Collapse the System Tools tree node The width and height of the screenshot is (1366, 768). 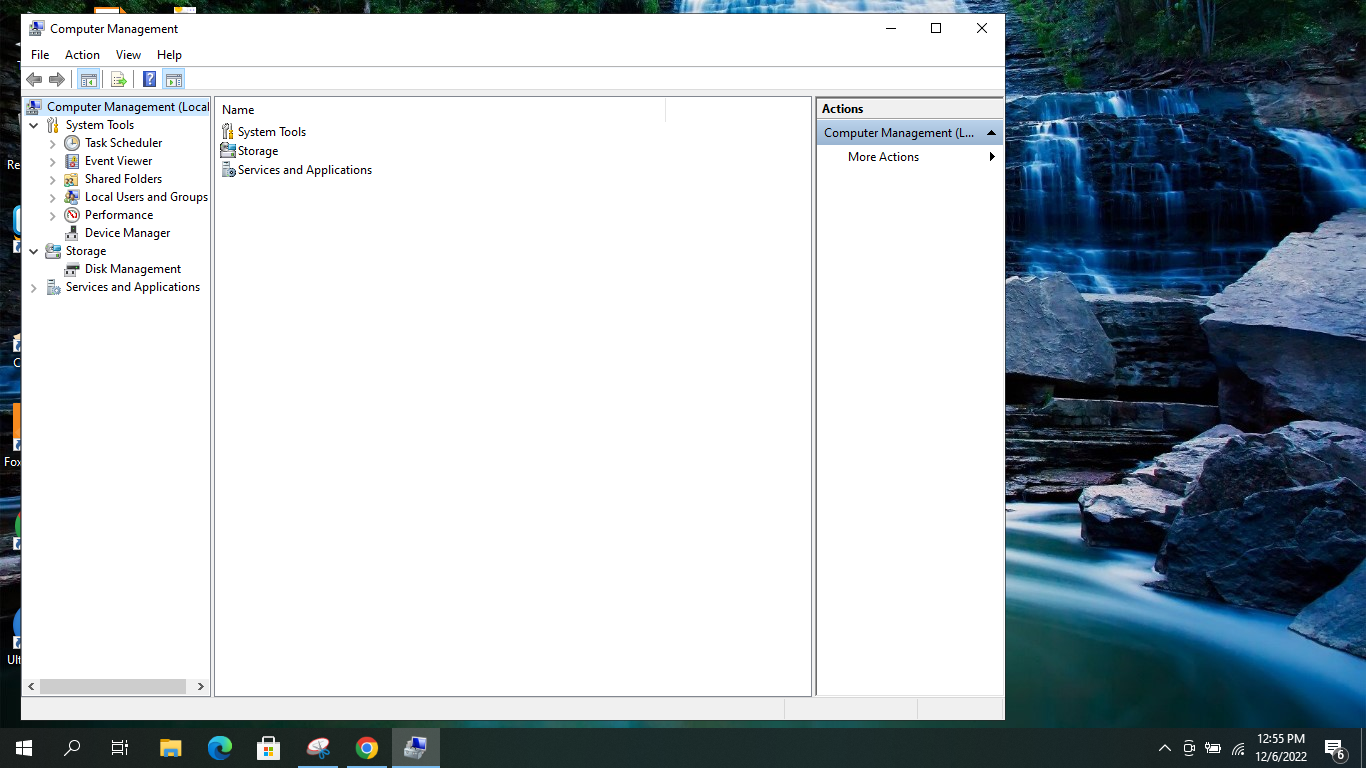click(34, 126)
